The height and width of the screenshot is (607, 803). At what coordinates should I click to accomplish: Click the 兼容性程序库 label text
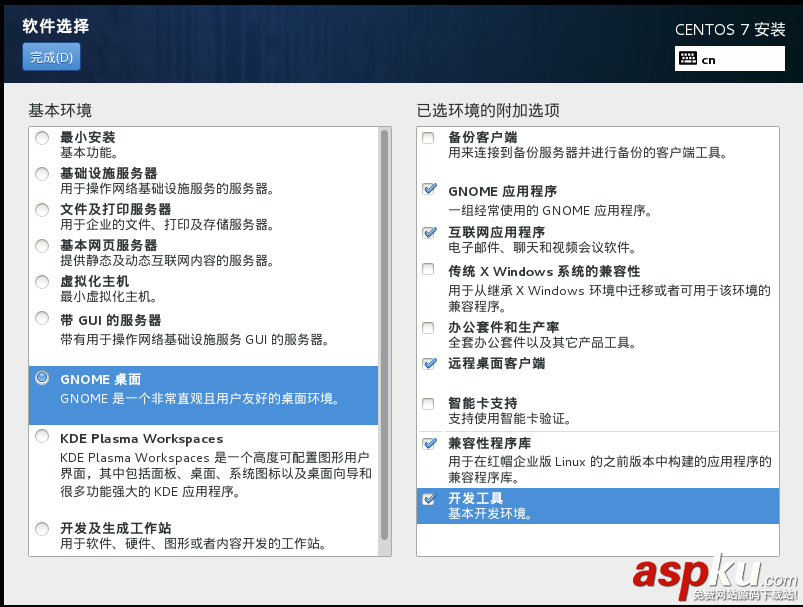pyautogui.click(x=490, y=443)
